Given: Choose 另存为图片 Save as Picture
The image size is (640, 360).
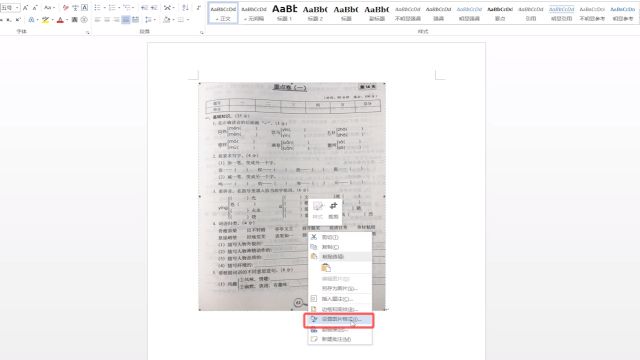Looking at the screenshot, I should click(340, 289).
